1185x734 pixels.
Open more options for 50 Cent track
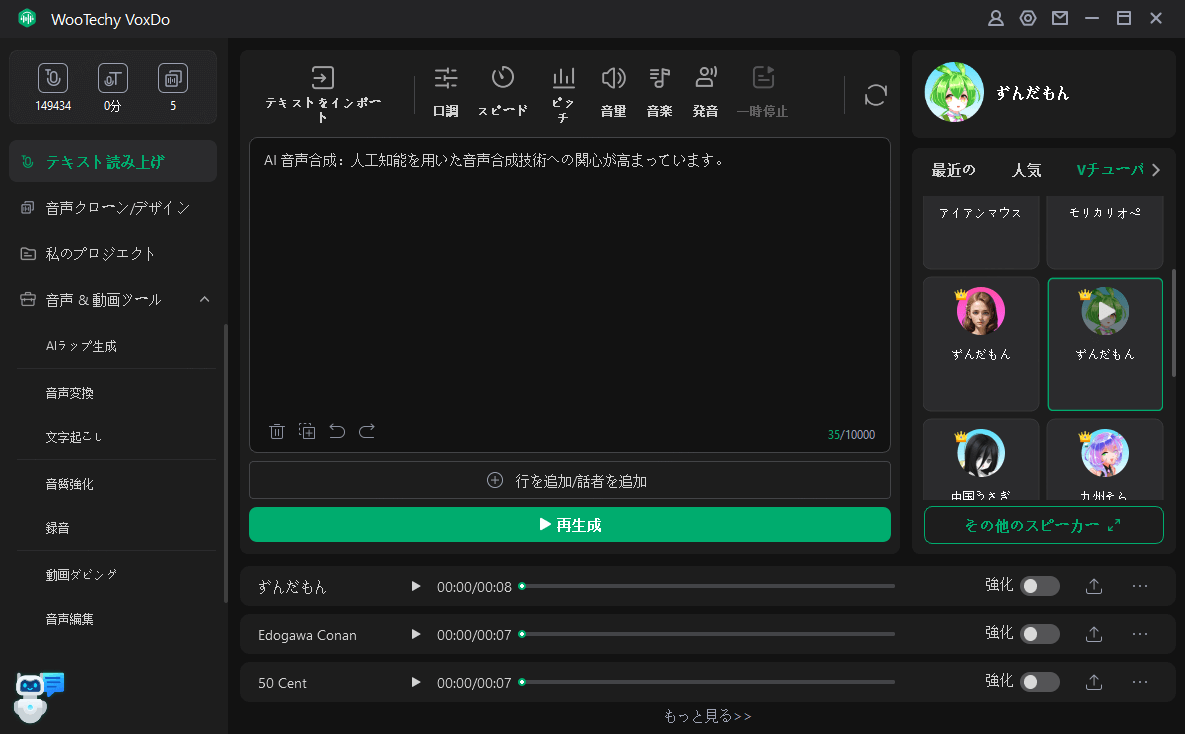point(1140,682)
